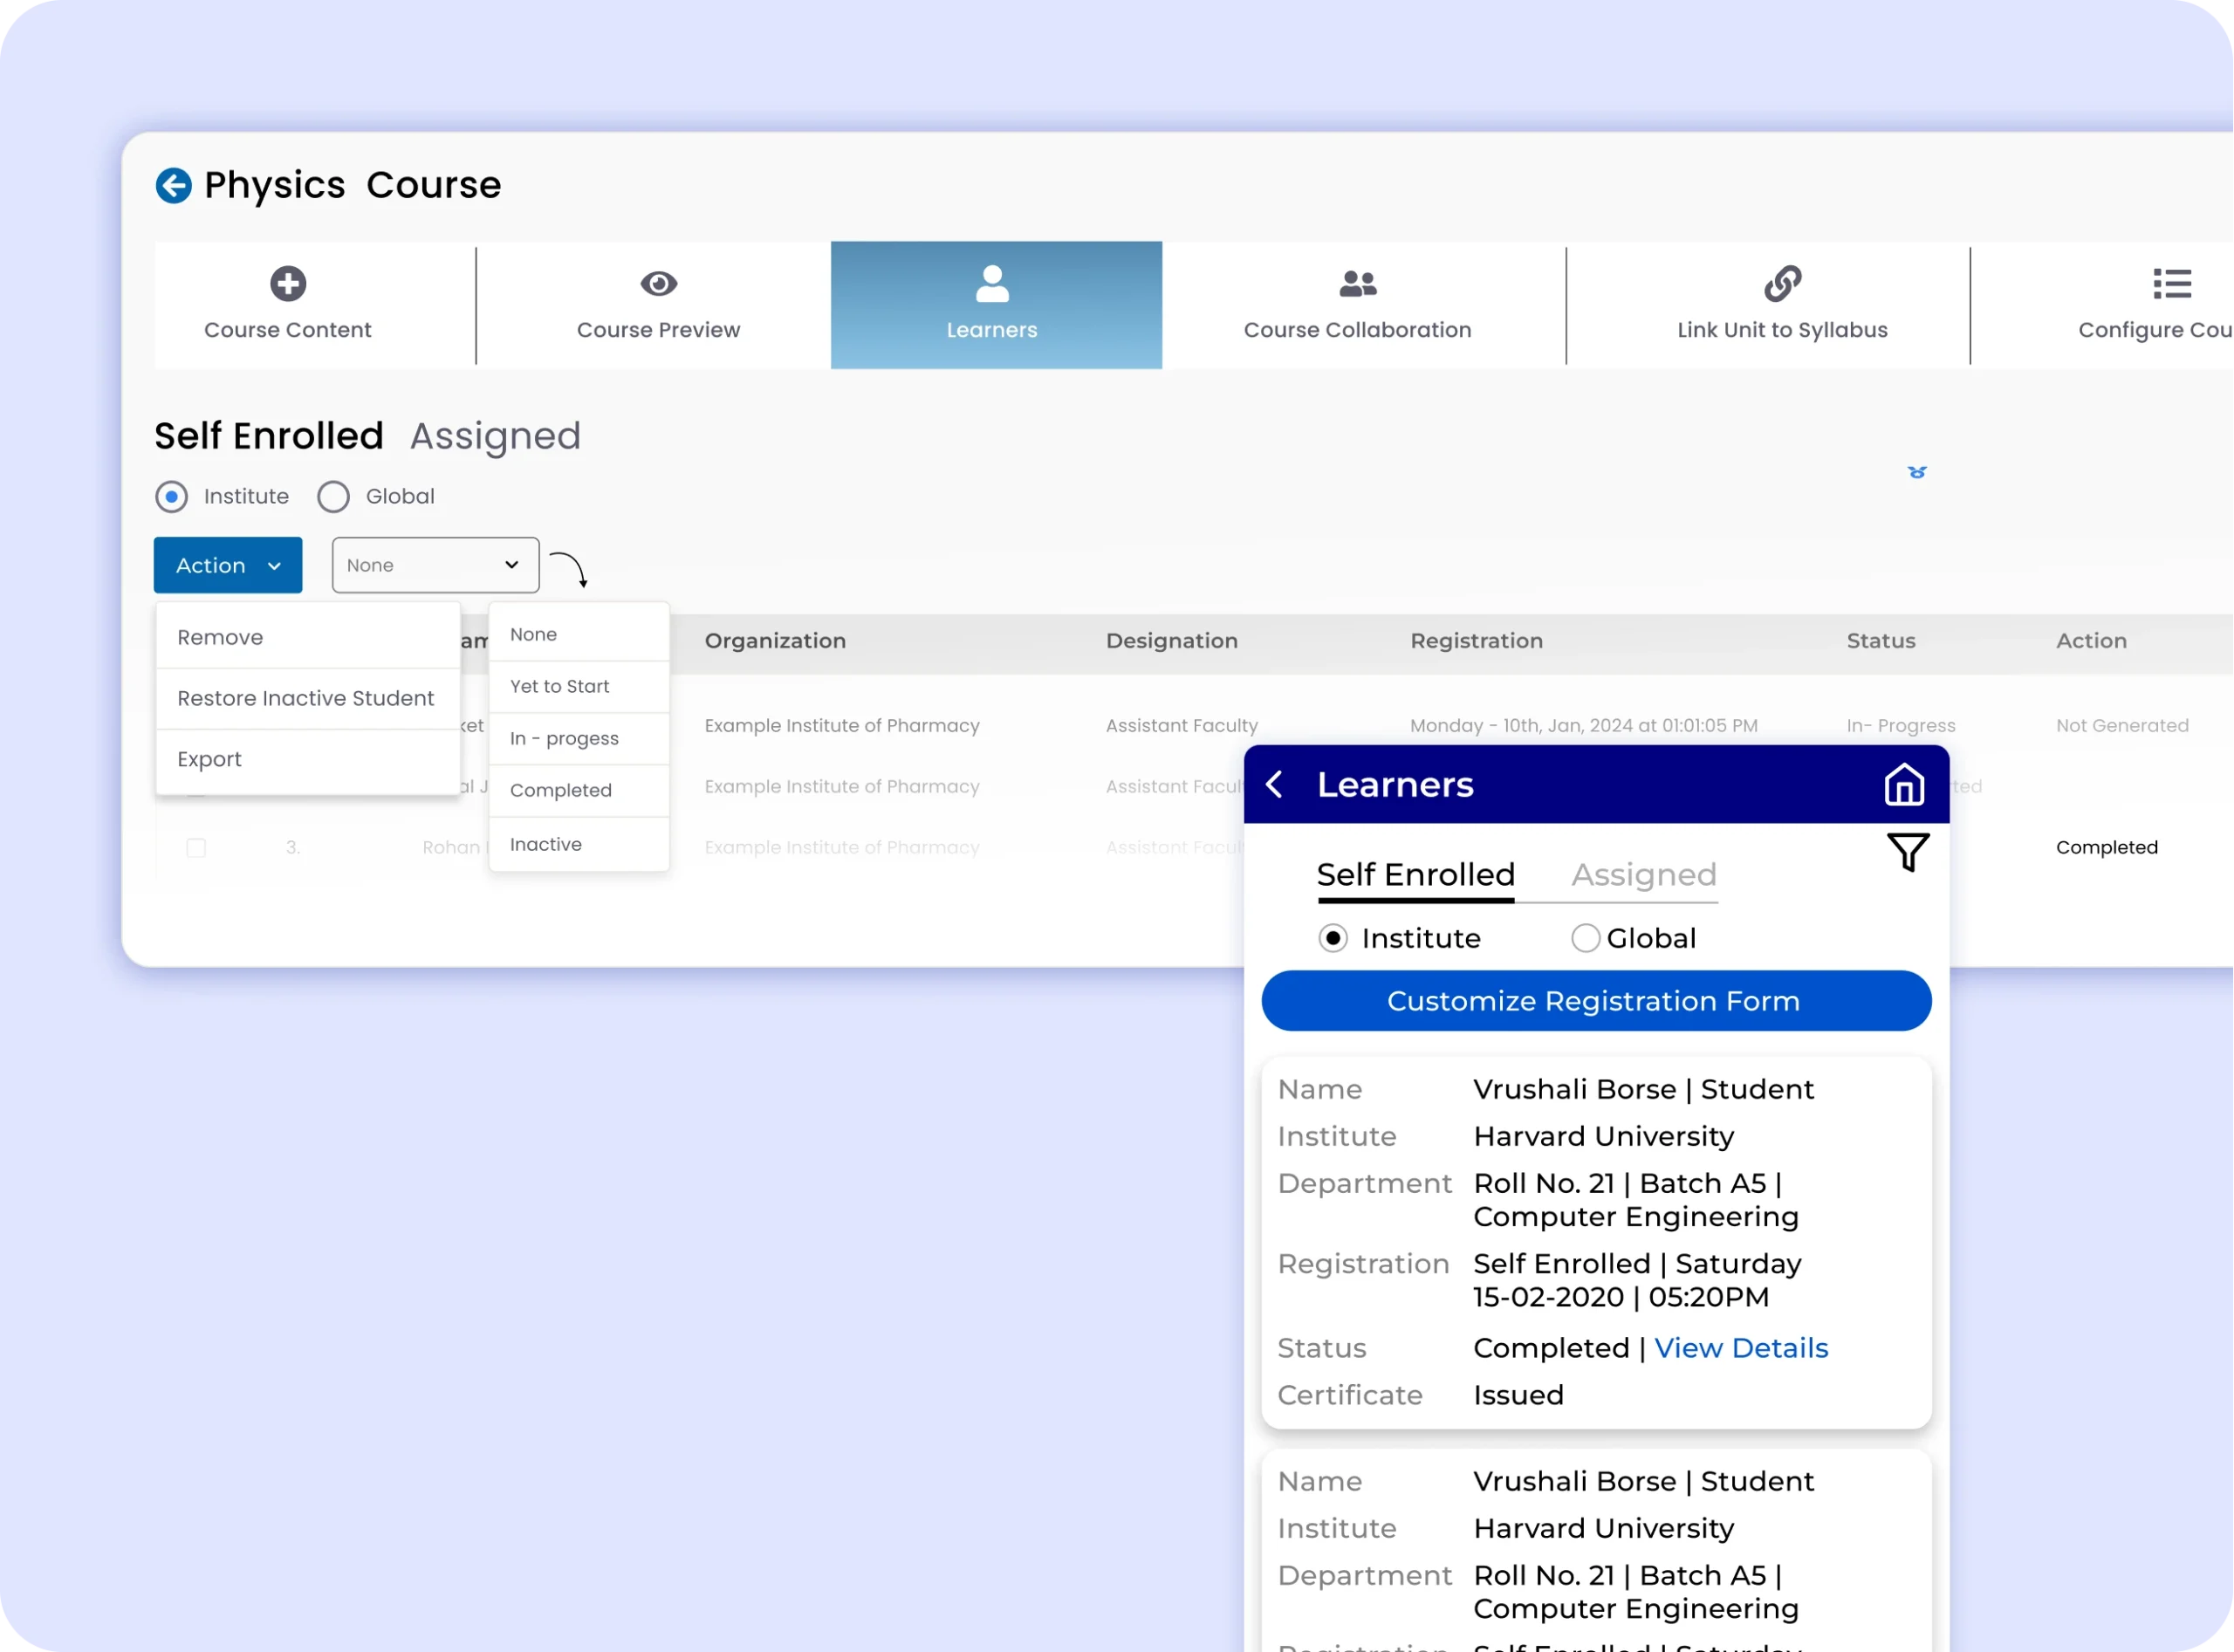
Task: Click Configure Course list icon
Action: [x=2171, y=284]
